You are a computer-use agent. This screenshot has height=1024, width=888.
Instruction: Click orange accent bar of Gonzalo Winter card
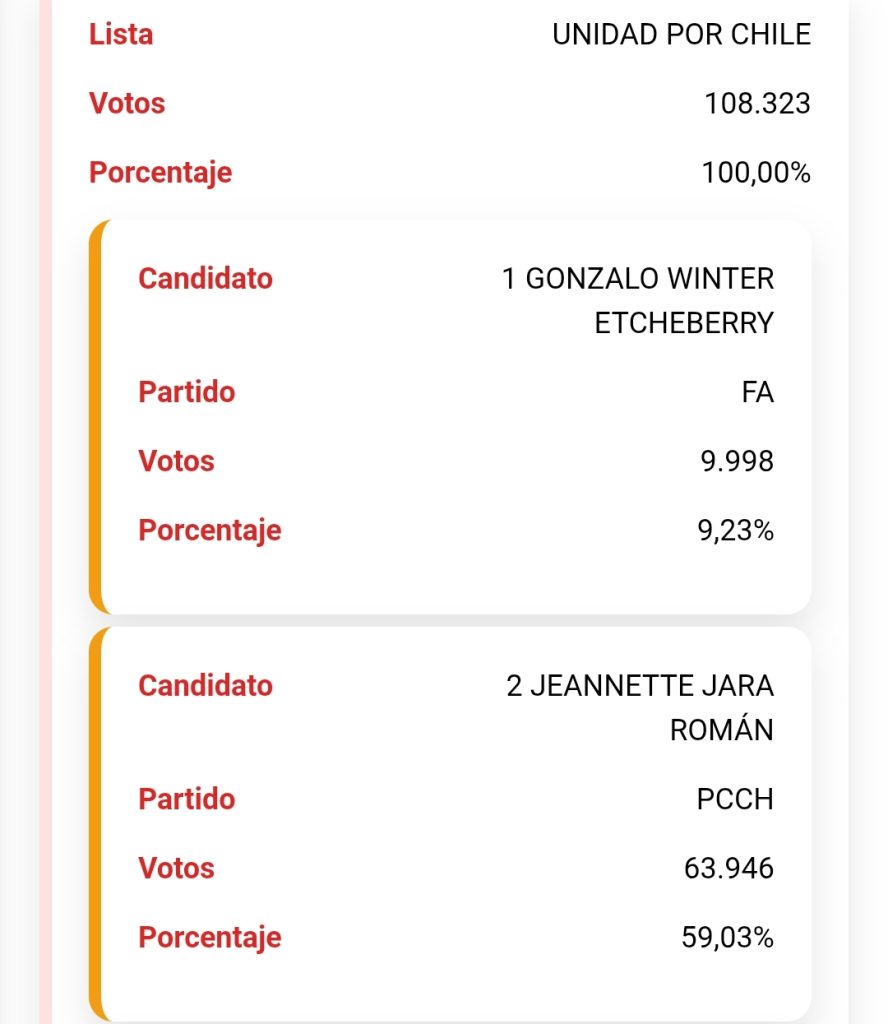point(96,416)
